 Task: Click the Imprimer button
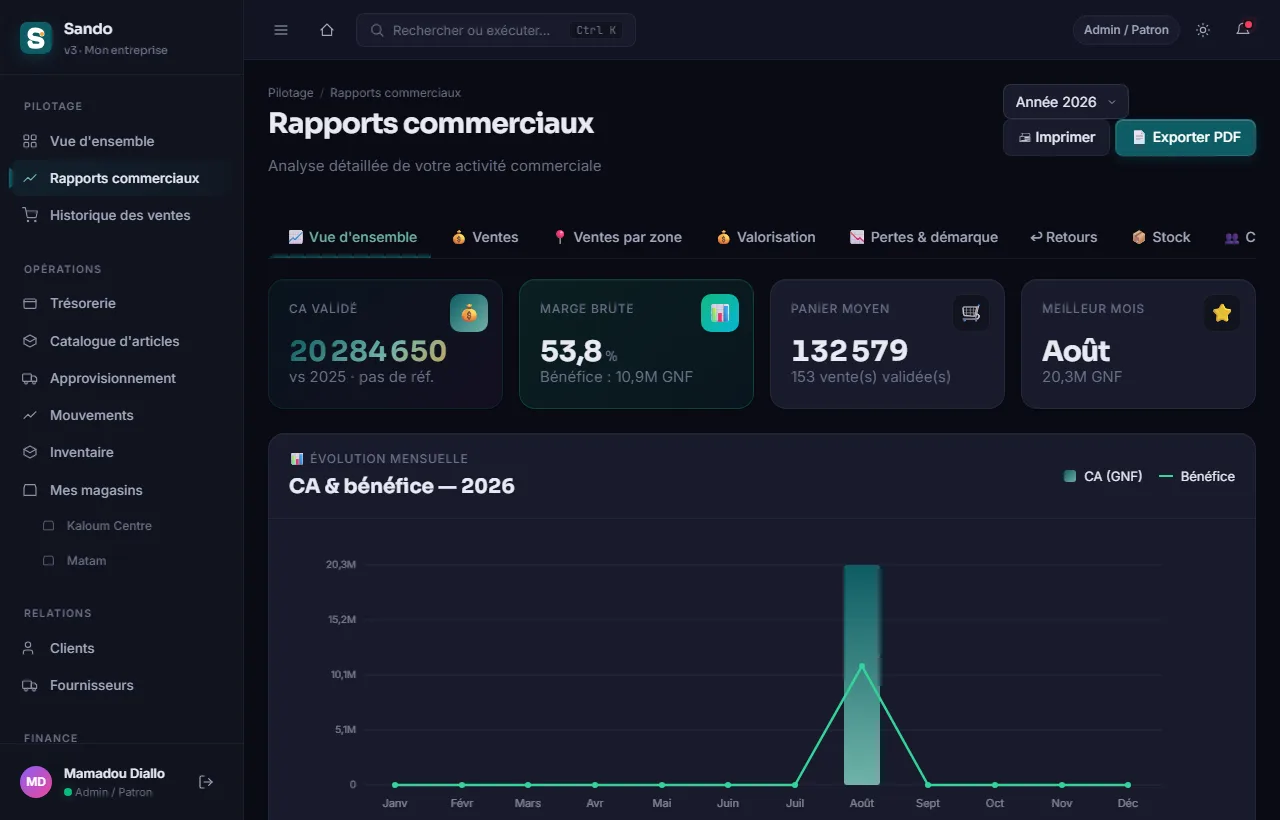click(x=1056, y=137)
